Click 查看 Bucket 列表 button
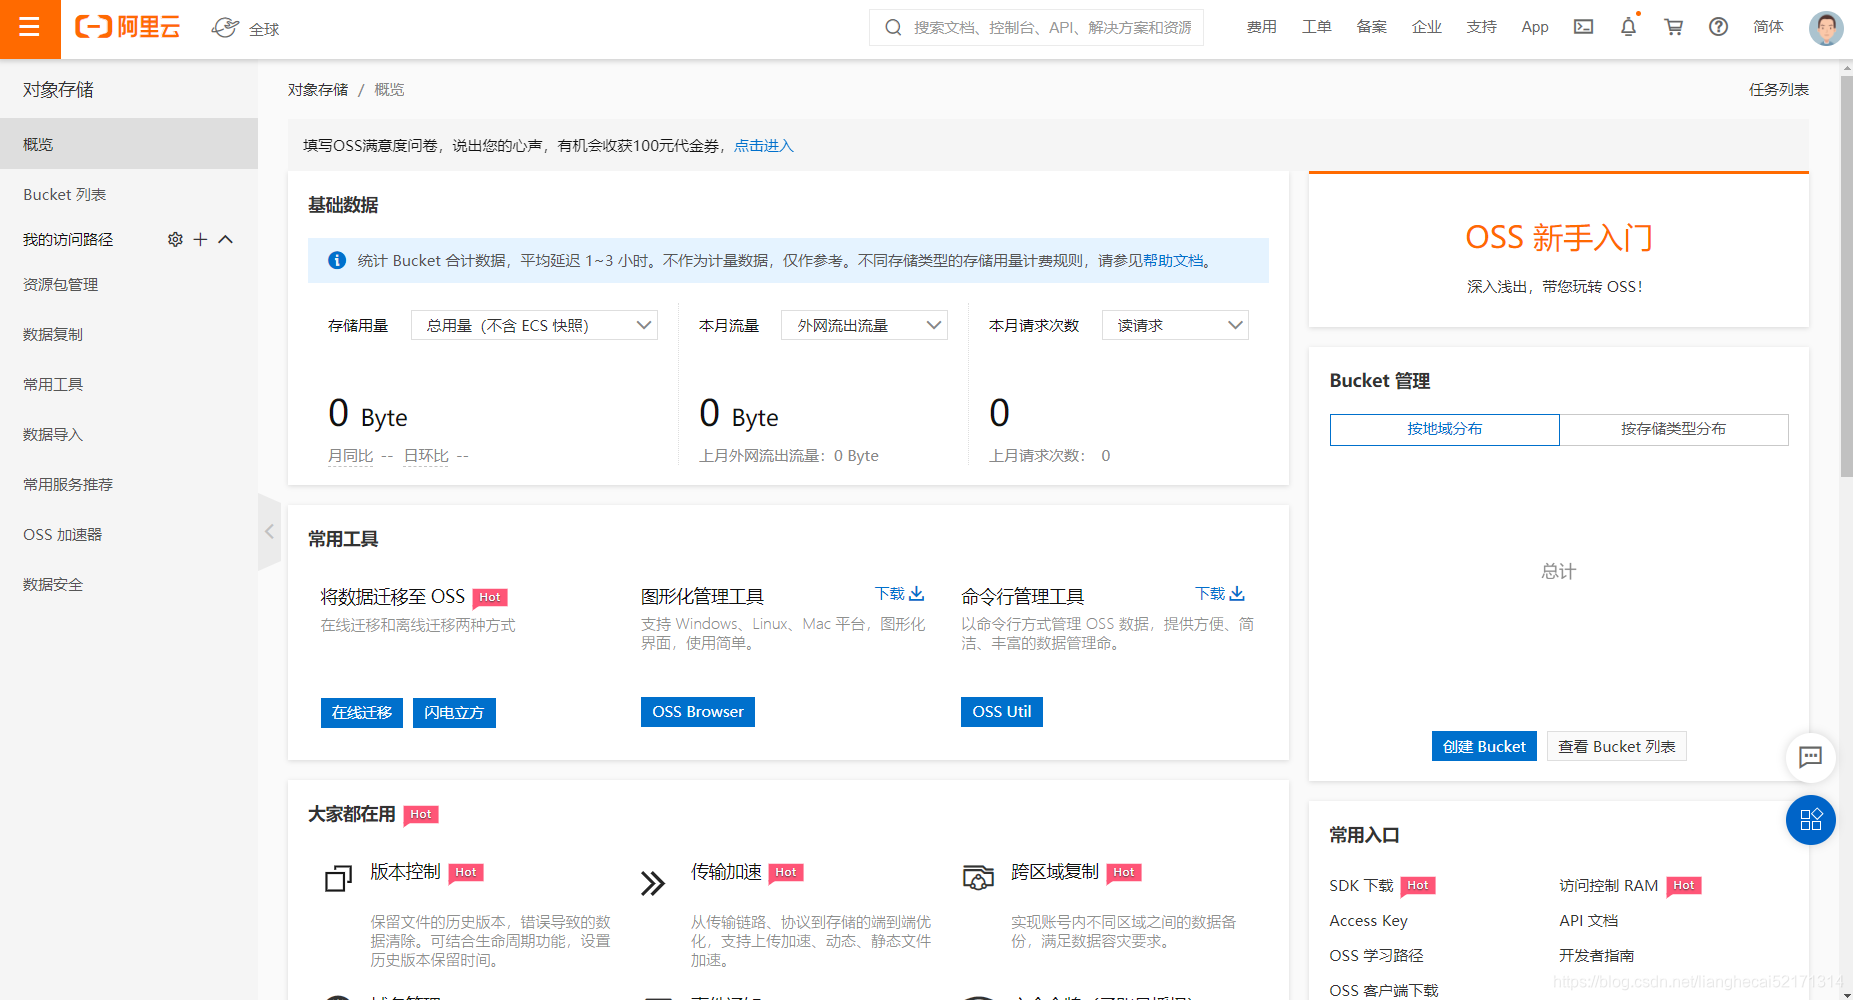The height and width of the screenshot is (1000, 1853). click(1617, 746)
